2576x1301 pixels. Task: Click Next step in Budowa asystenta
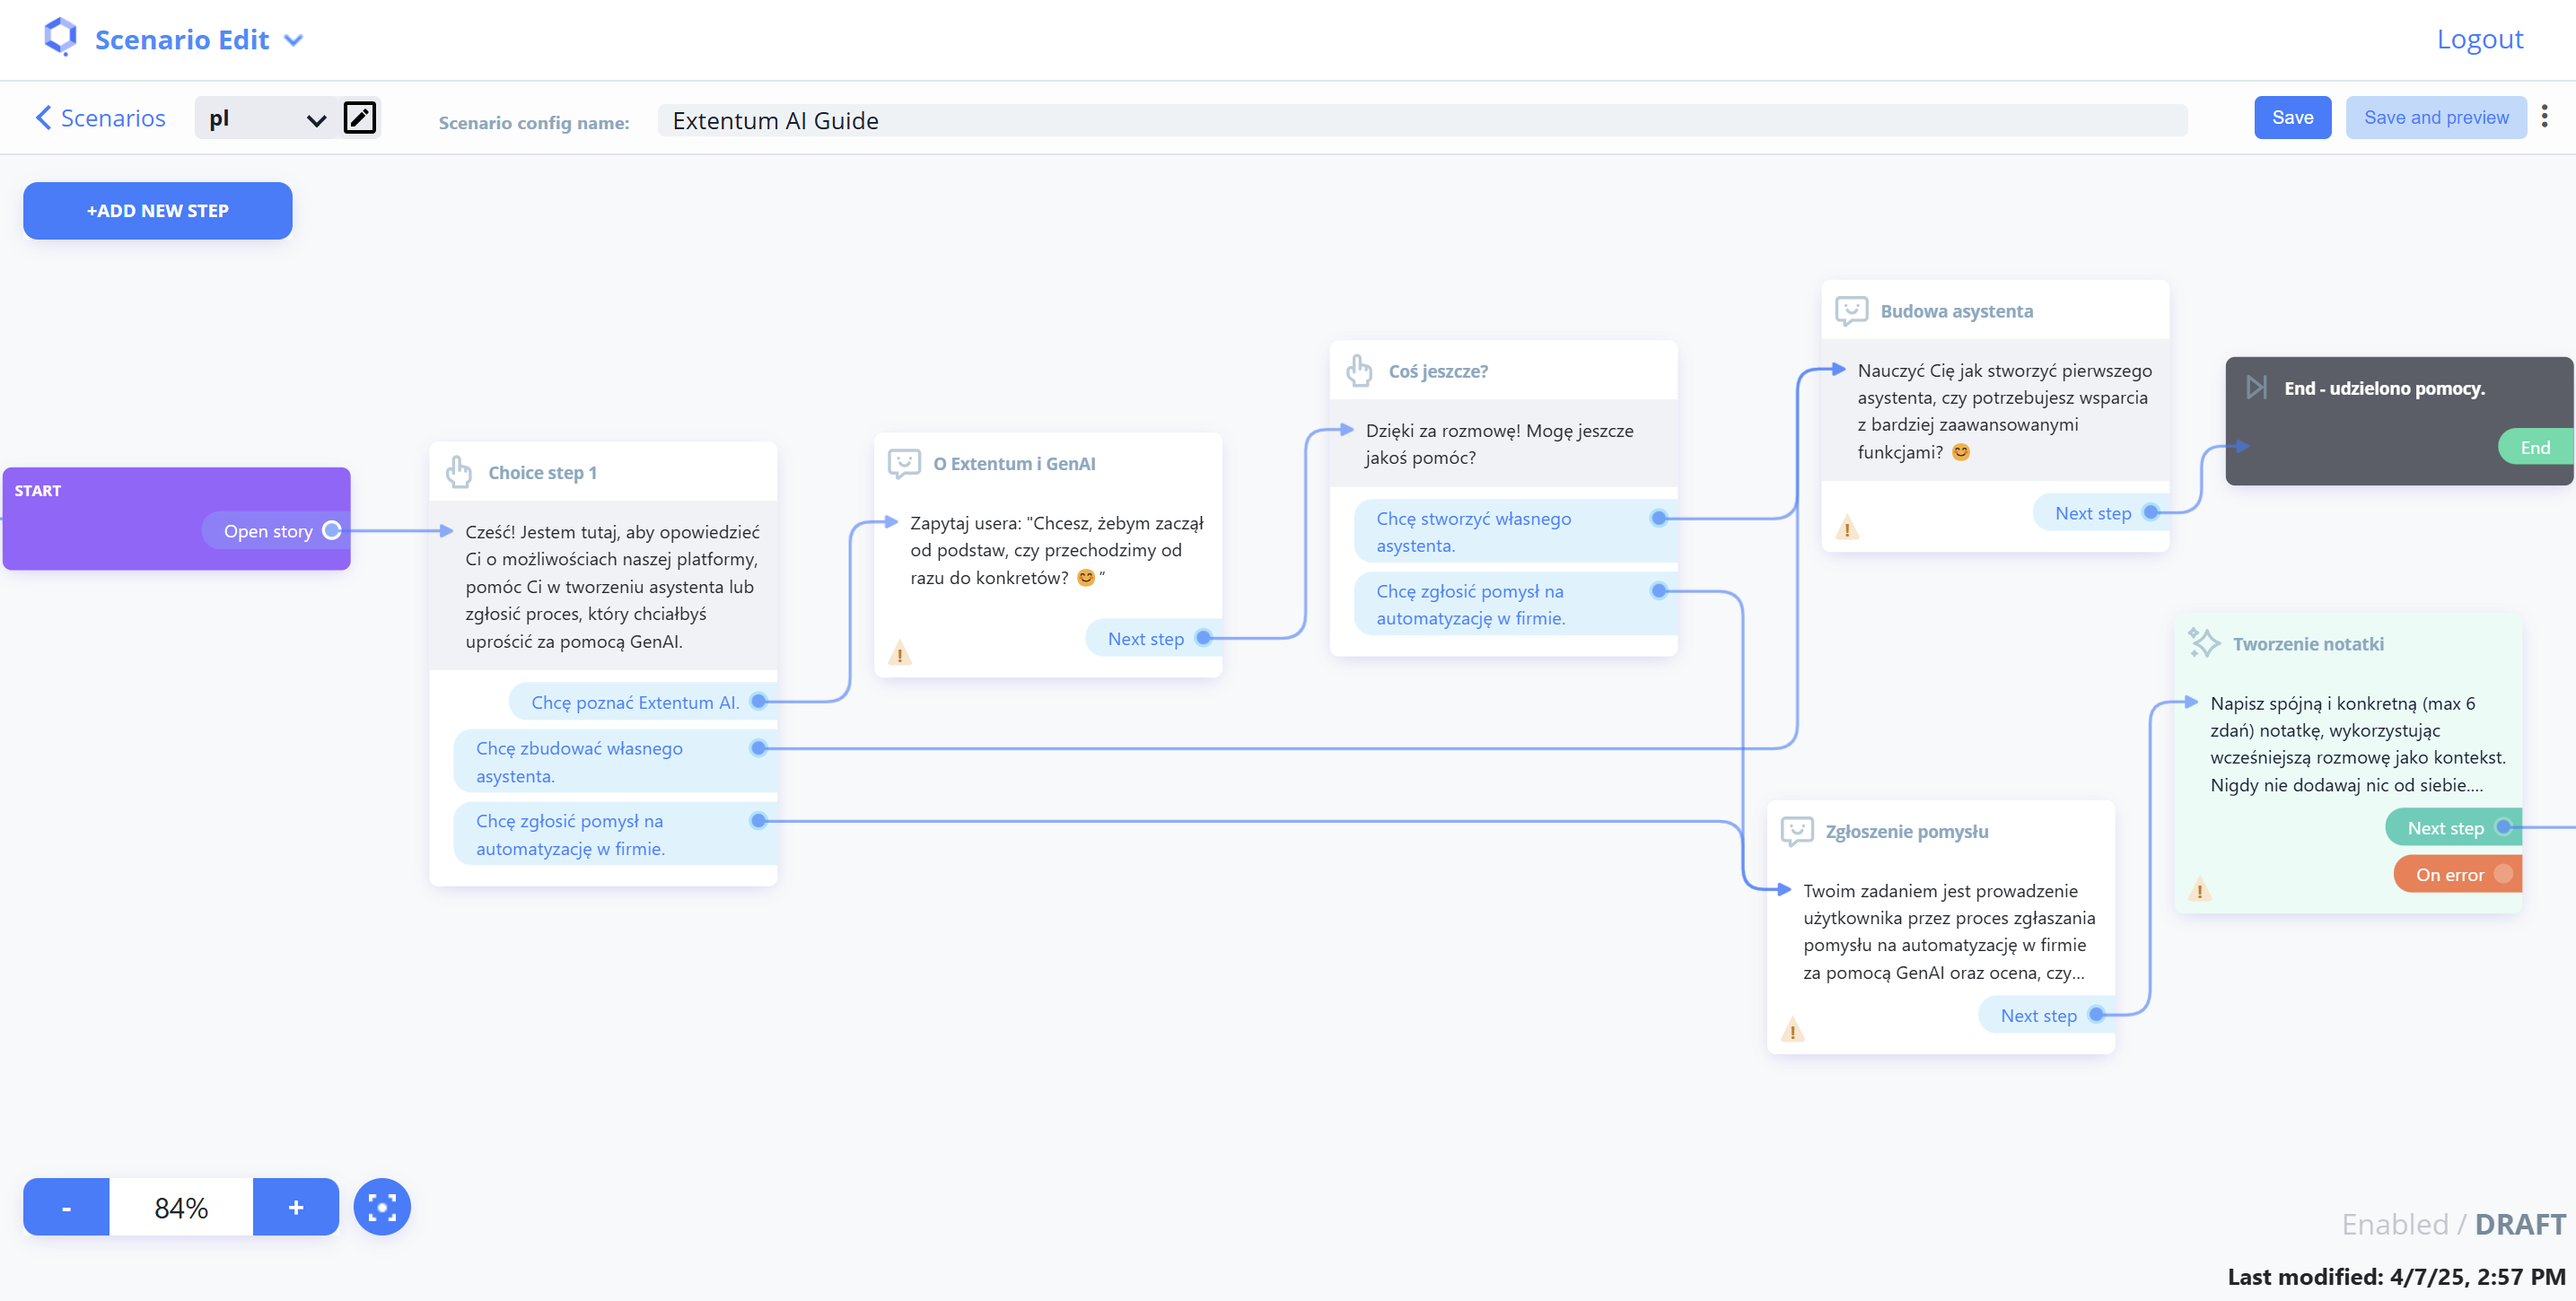pos(2101,513)
